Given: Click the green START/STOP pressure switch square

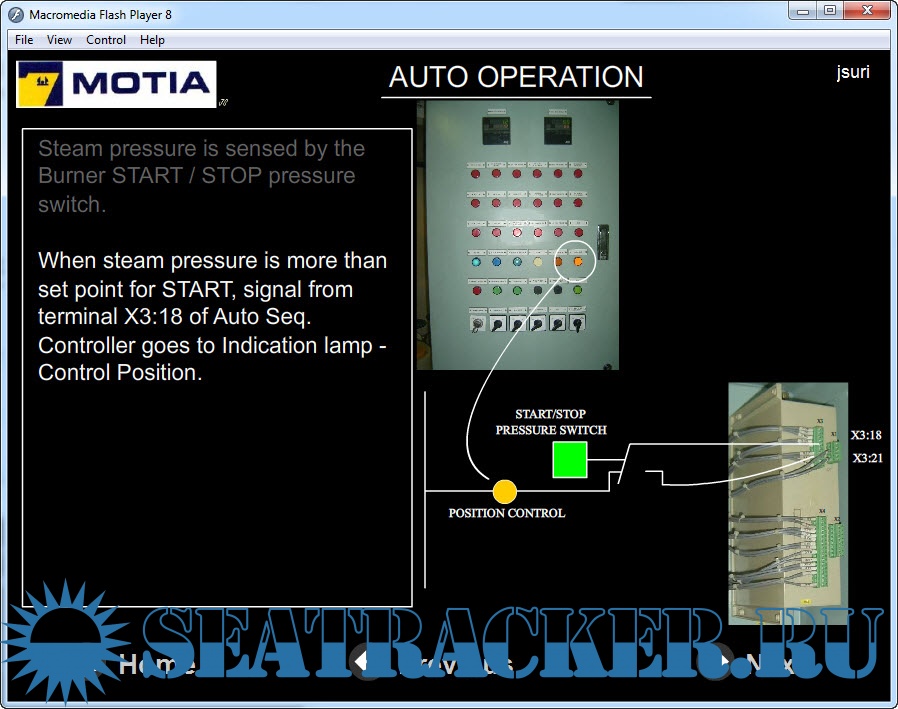Looking at the screenshot, I should pyautogui.click(x=569, y=460).
